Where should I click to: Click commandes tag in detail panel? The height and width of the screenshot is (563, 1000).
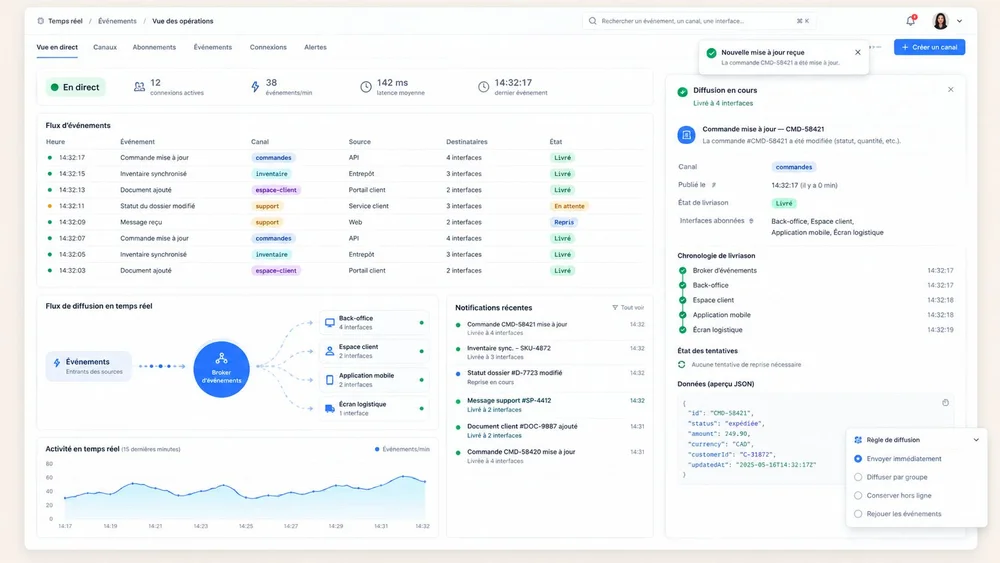793,167
